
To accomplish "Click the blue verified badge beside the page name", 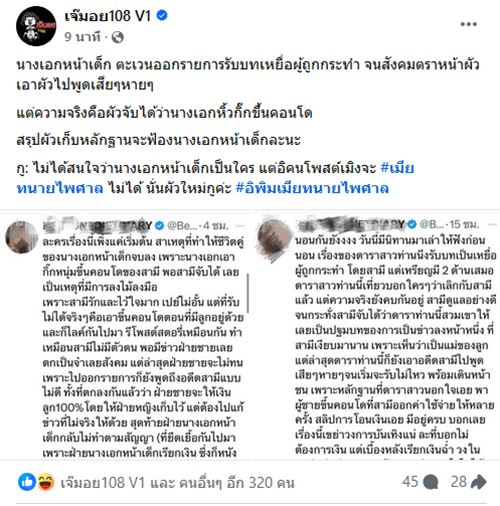I will click(162, 15).
